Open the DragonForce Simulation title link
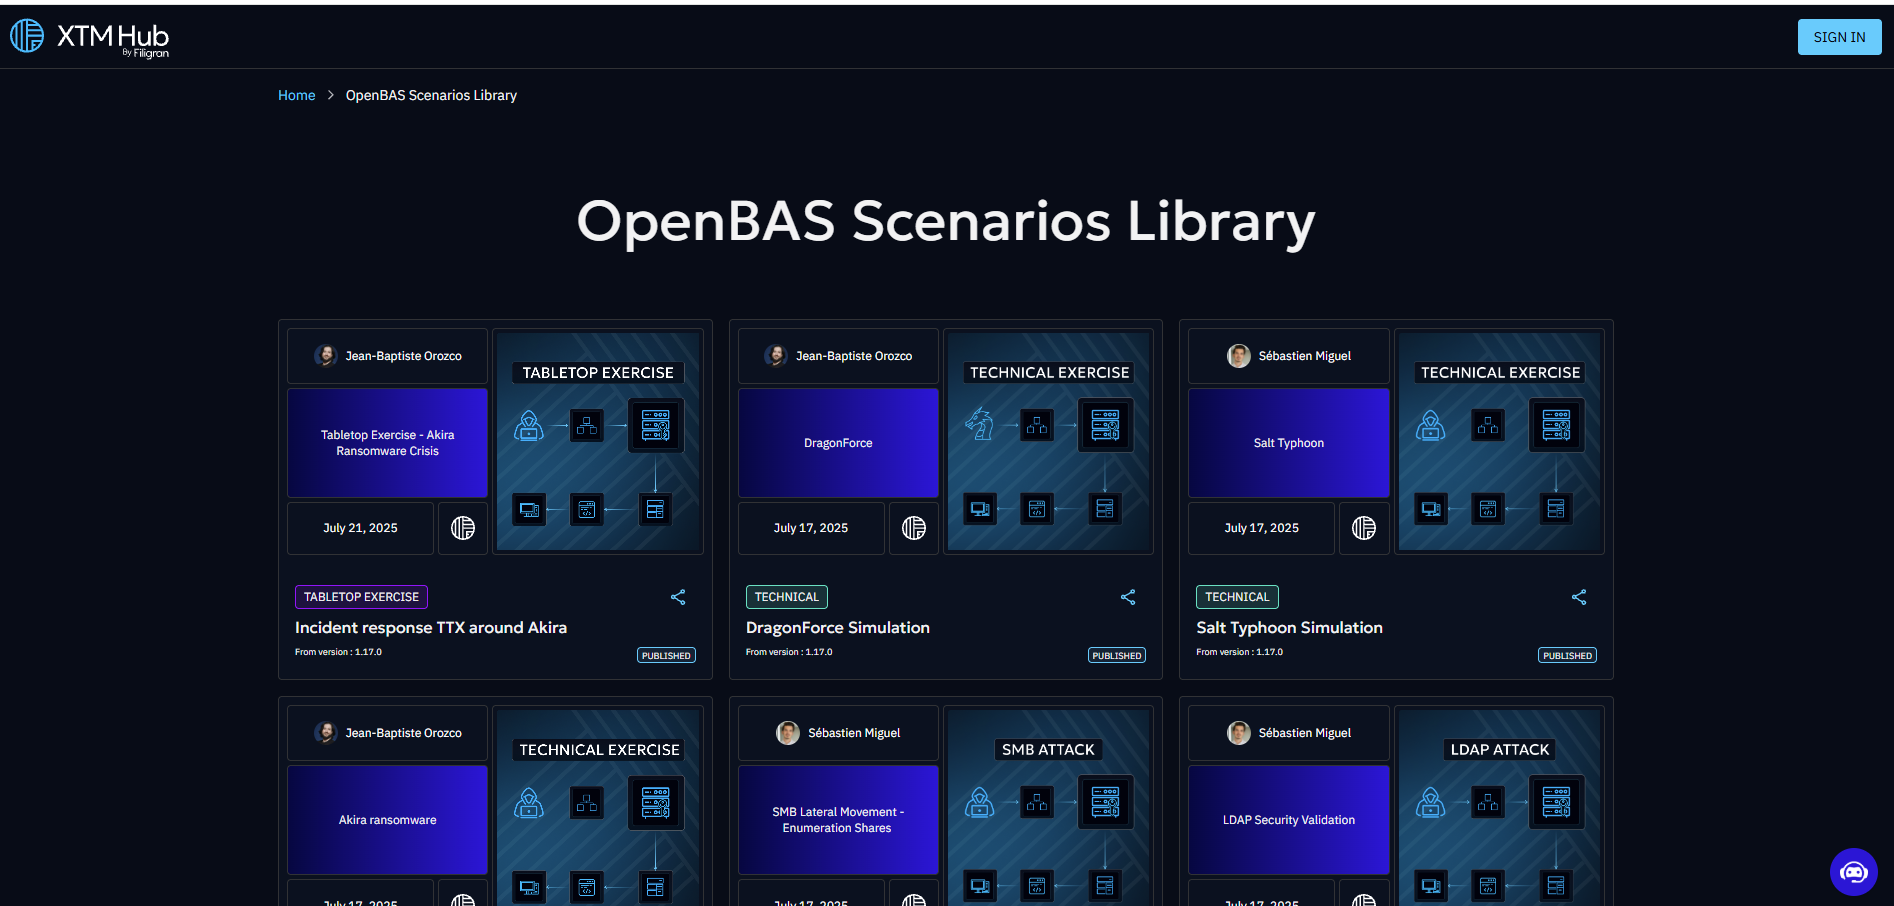Viewport: 1894px width, 906px height. [837, 627]
